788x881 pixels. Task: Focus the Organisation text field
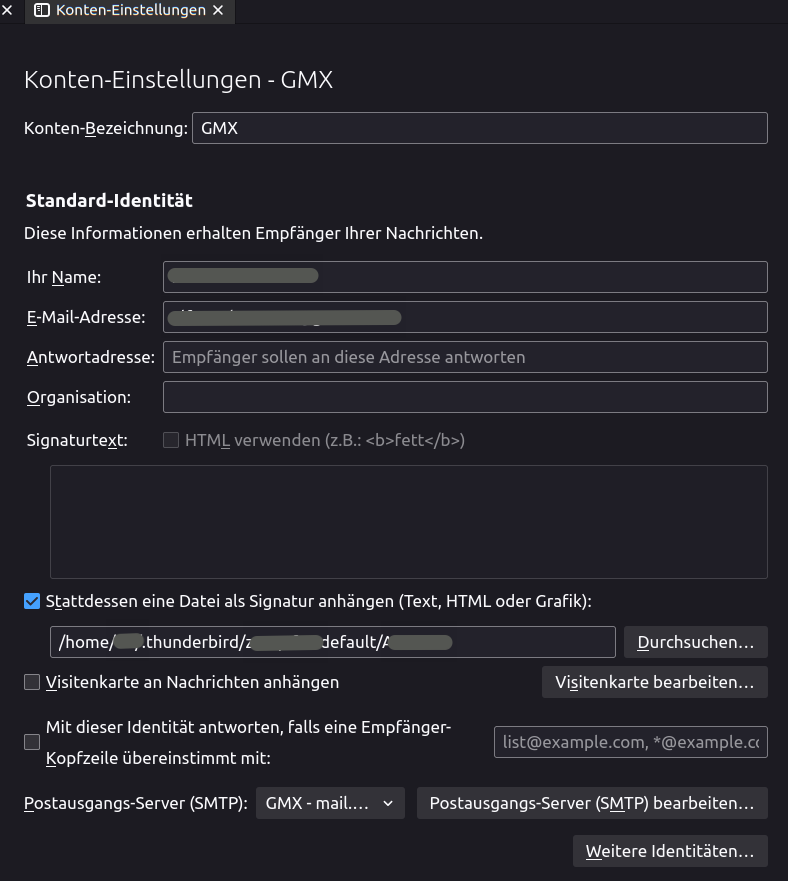tap(465, 397)
